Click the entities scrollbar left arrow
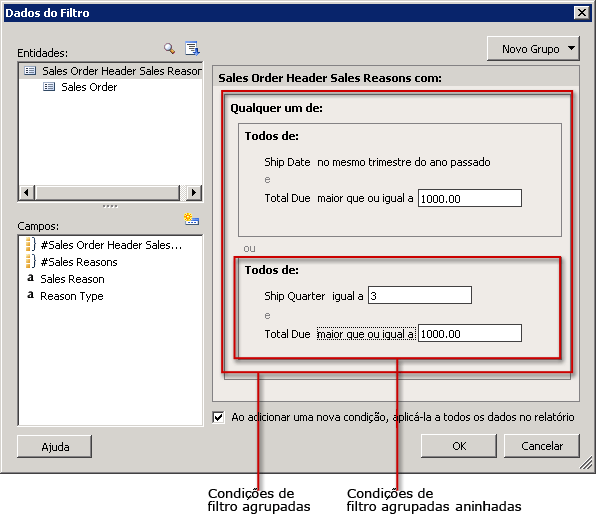 point(26,192)
